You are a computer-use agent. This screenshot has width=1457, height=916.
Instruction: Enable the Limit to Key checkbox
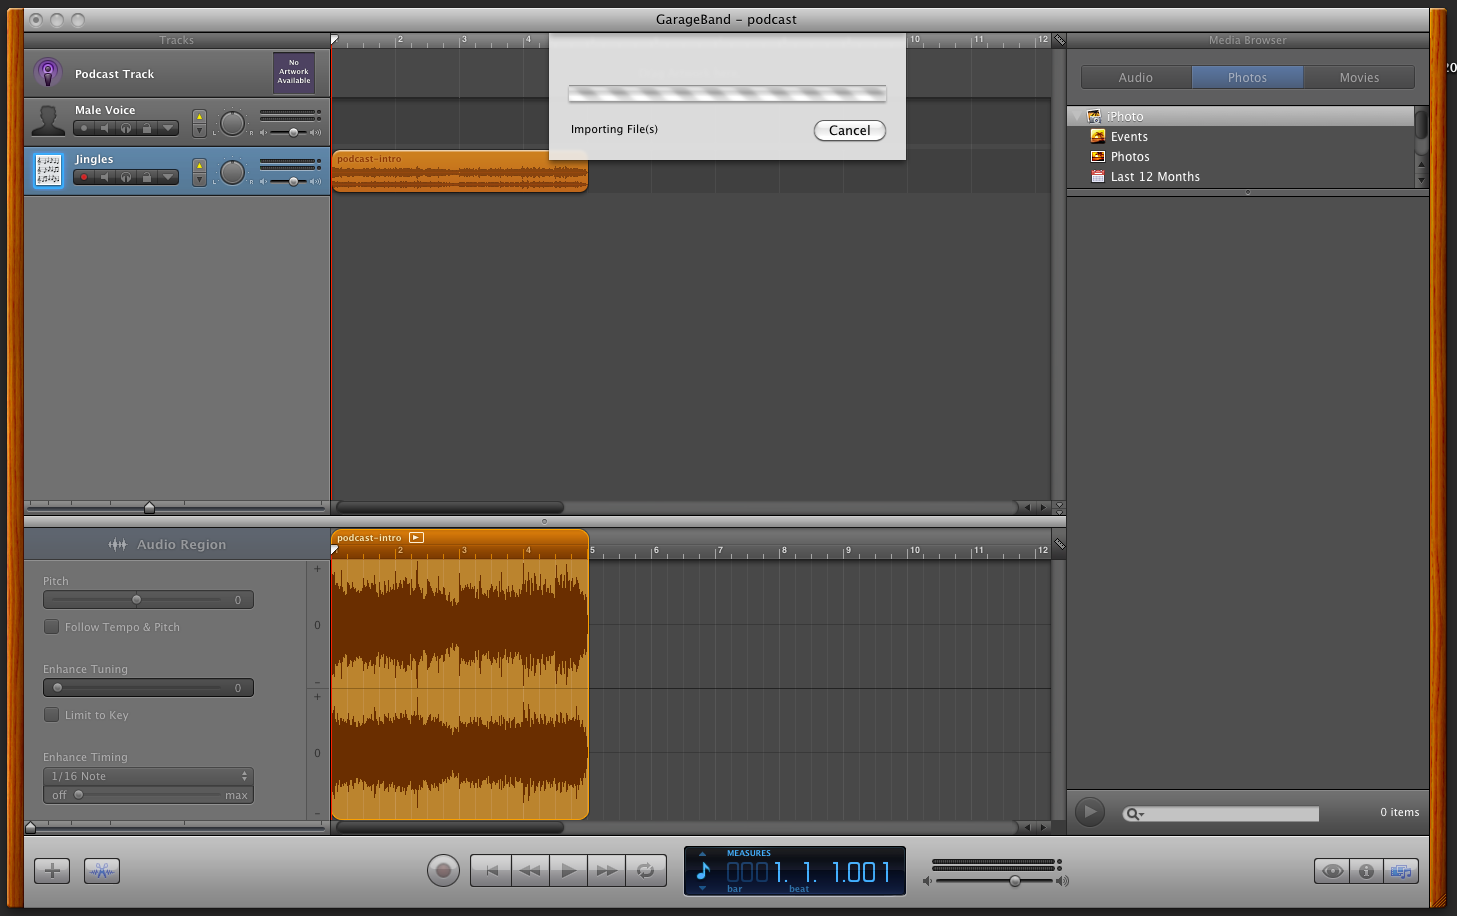(x=51, y=714)
